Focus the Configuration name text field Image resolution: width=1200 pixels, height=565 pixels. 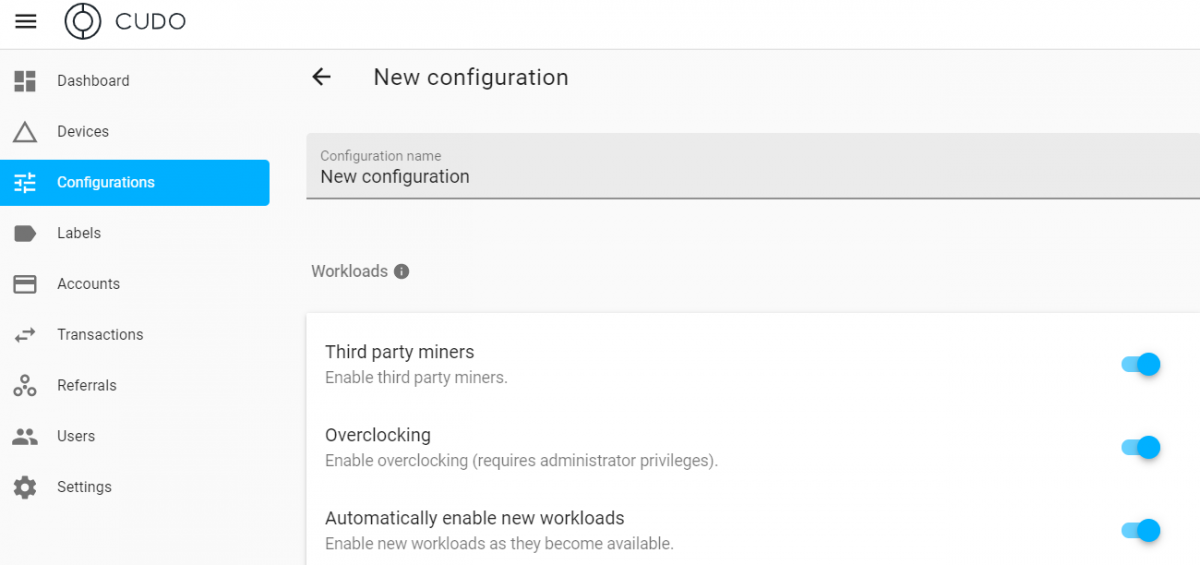coord(750,177)
